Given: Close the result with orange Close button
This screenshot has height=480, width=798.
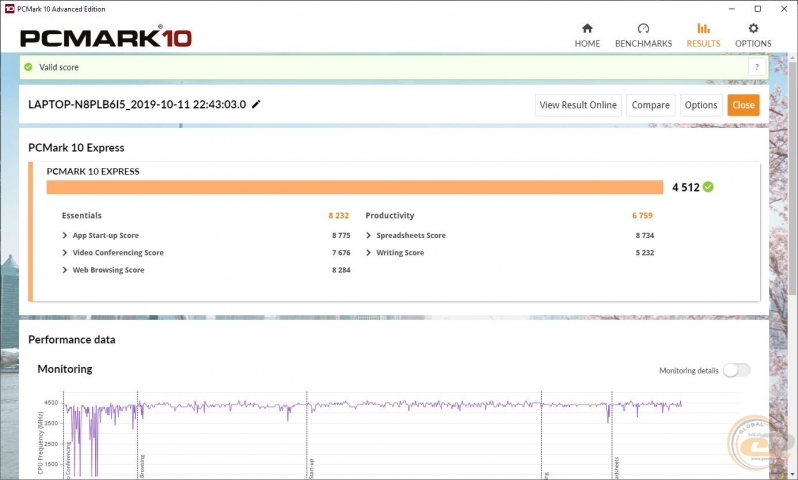Looking at the screenshot, I should [x=743, y=105].
